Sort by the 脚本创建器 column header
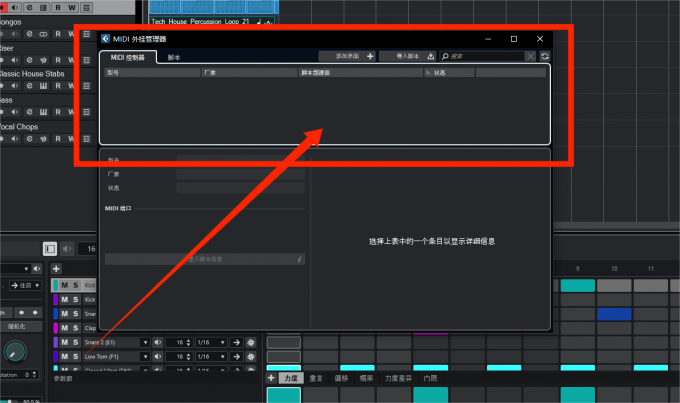The height and width of the screenshot is (403, 680). coord(361,72)
